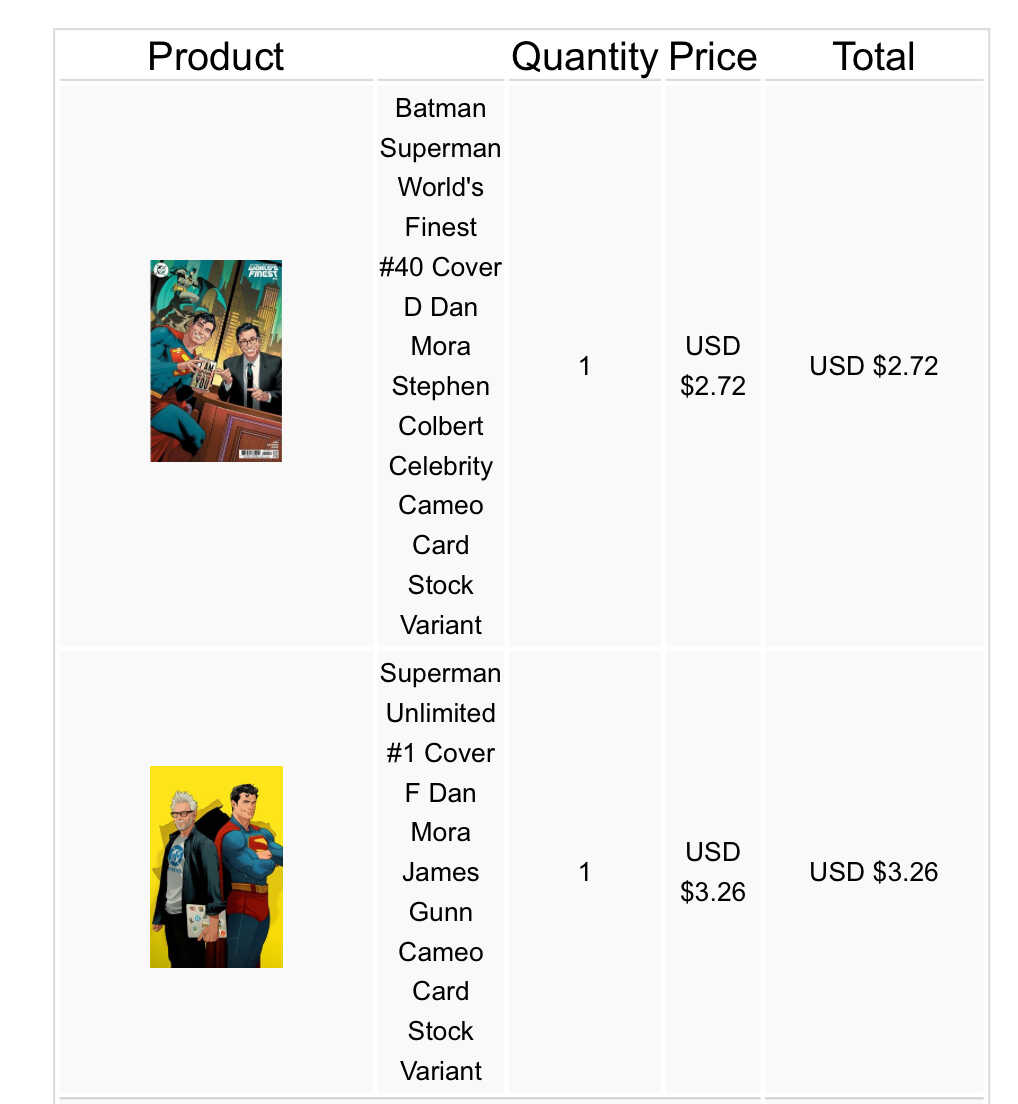Select the Product column header
Viewport: 1018px width, 1104px height.
pos(215,56)
